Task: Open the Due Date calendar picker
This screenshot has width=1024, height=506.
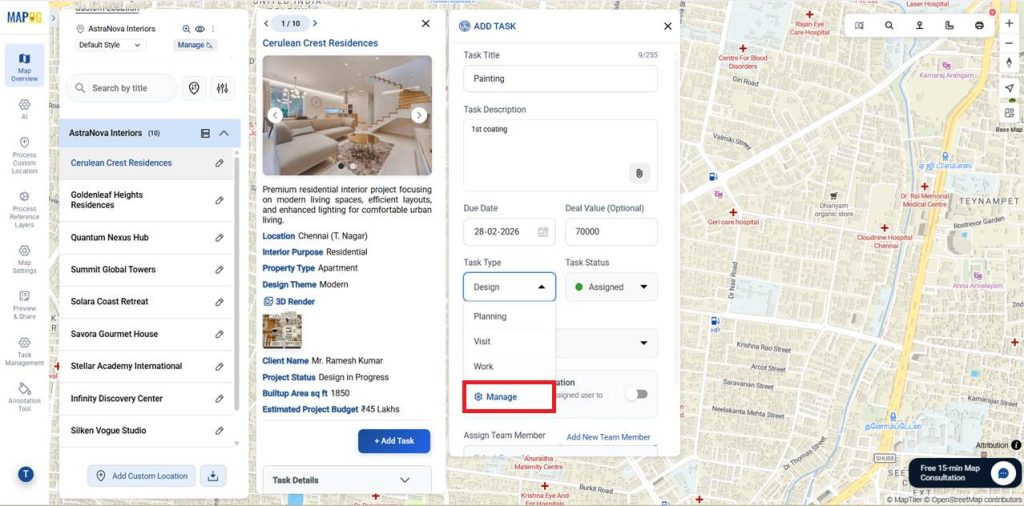Action: click(x=543, y=232)
